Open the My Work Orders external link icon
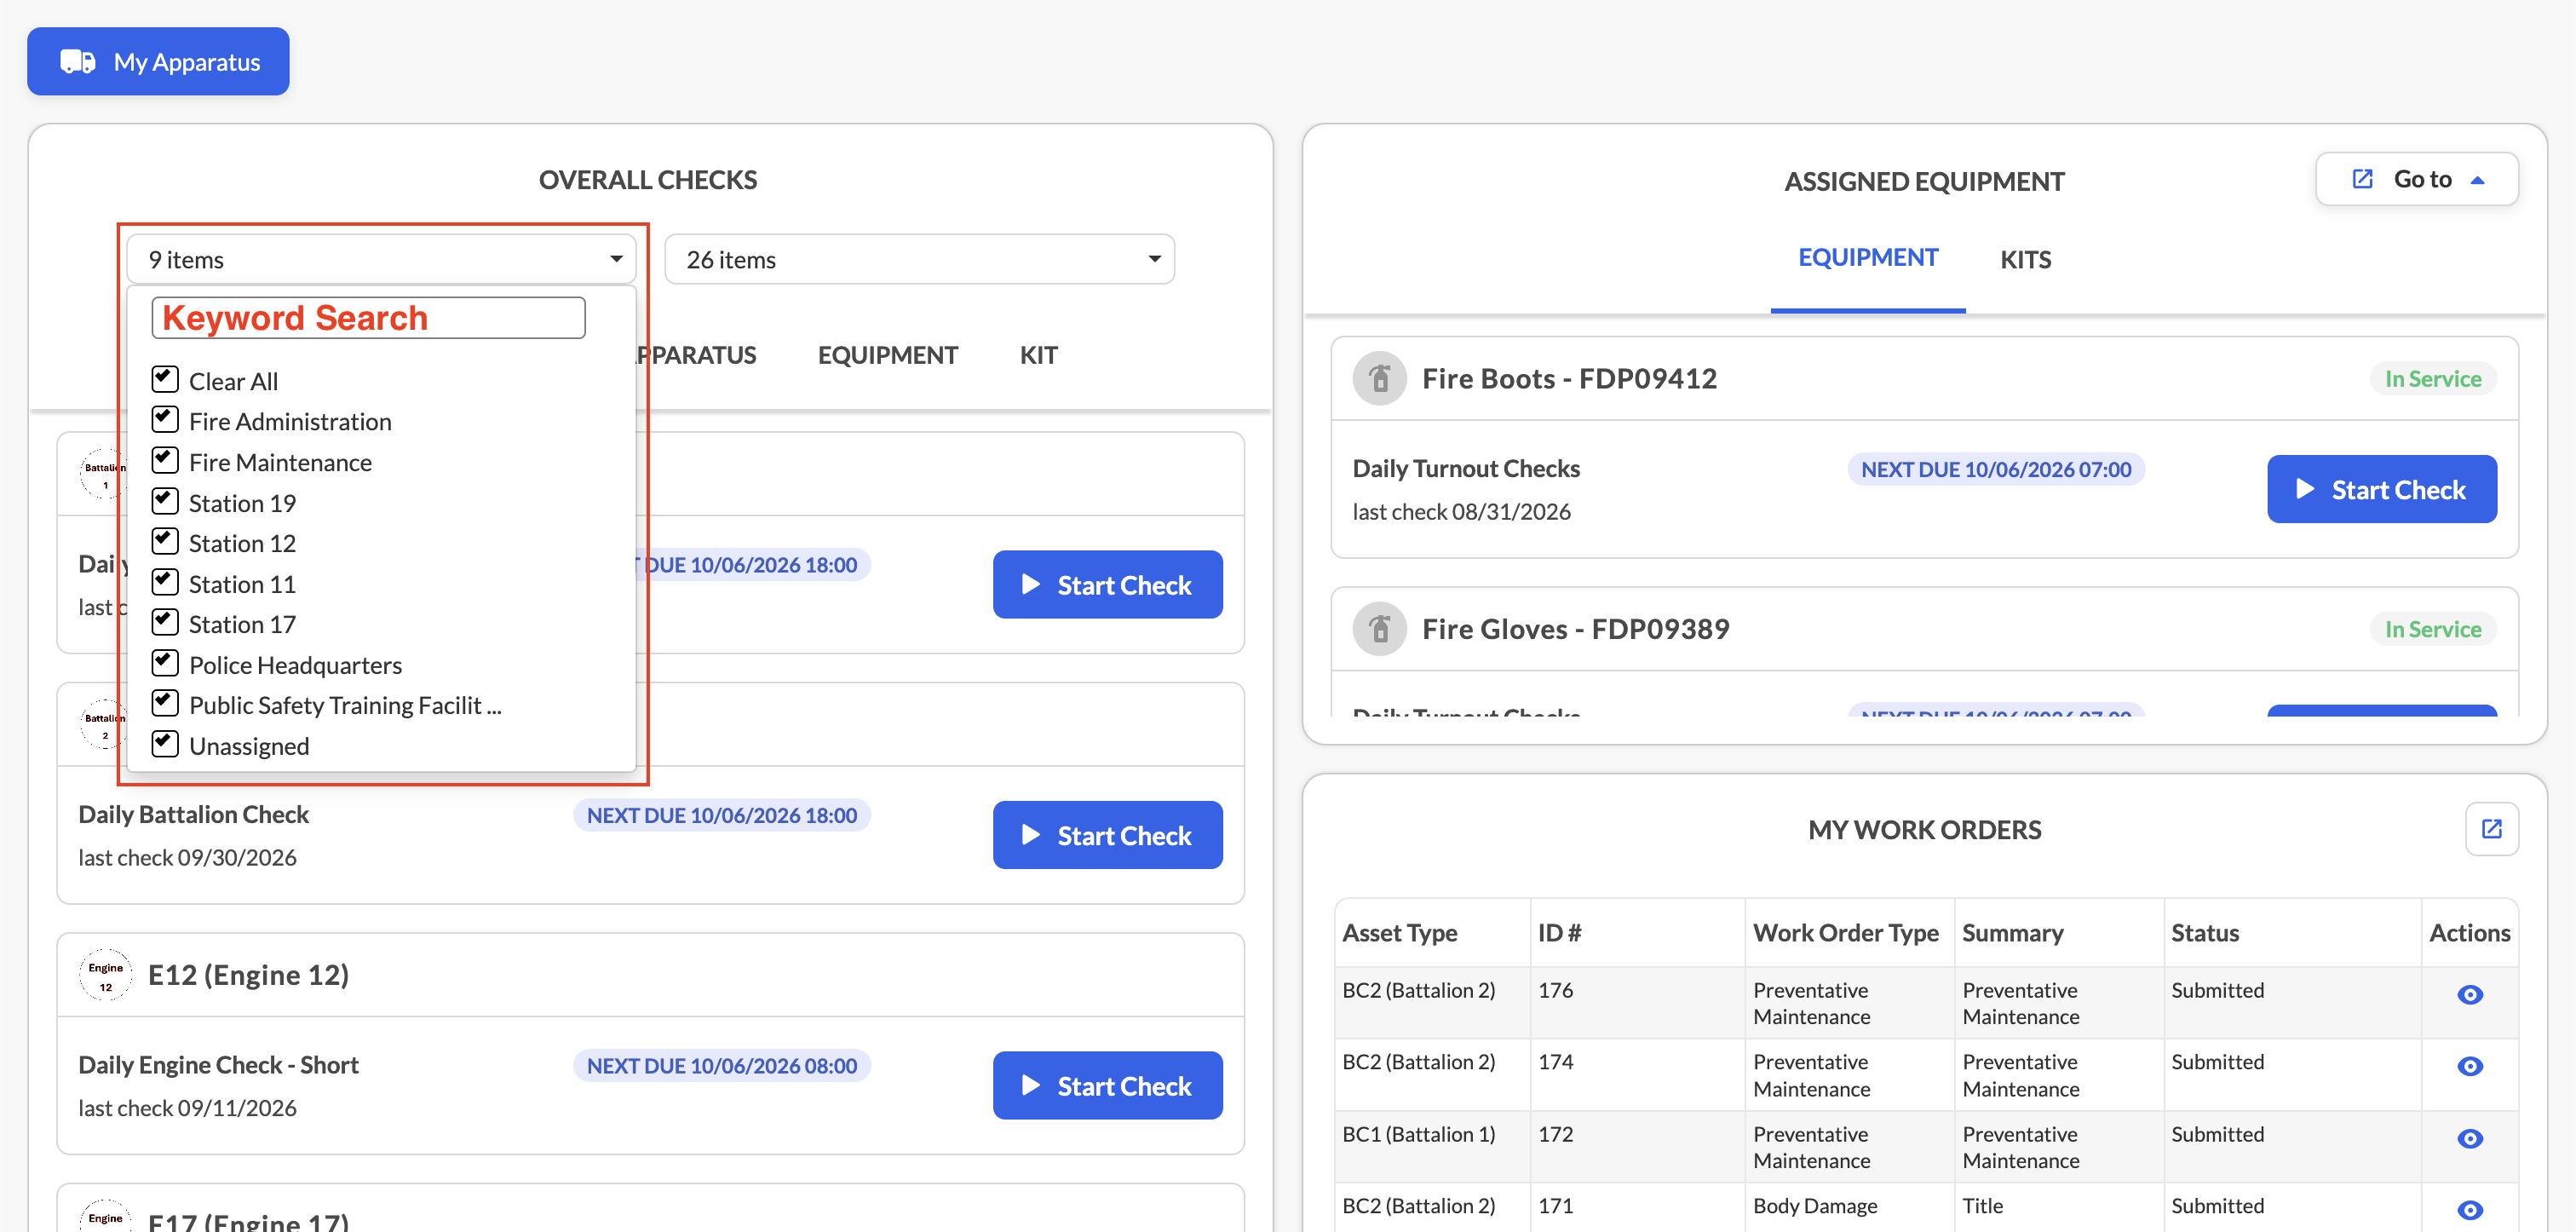Image resolution: width=2576 pixels, height=1232 pixels. [2491, 829]
